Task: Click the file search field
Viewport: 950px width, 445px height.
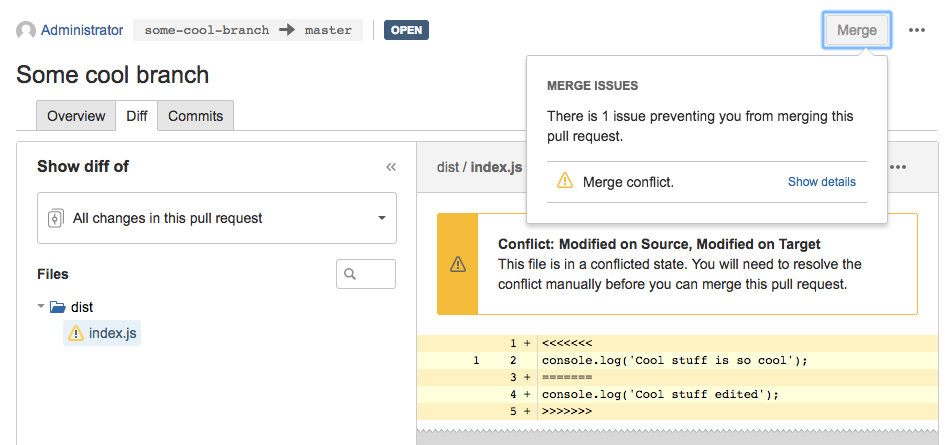Action: pos(366,274)
